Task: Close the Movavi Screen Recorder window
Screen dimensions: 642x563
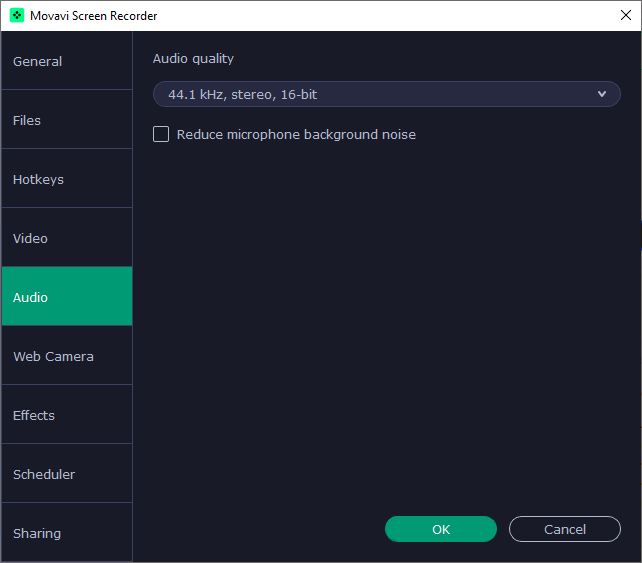Action: (x=626, y=15)
